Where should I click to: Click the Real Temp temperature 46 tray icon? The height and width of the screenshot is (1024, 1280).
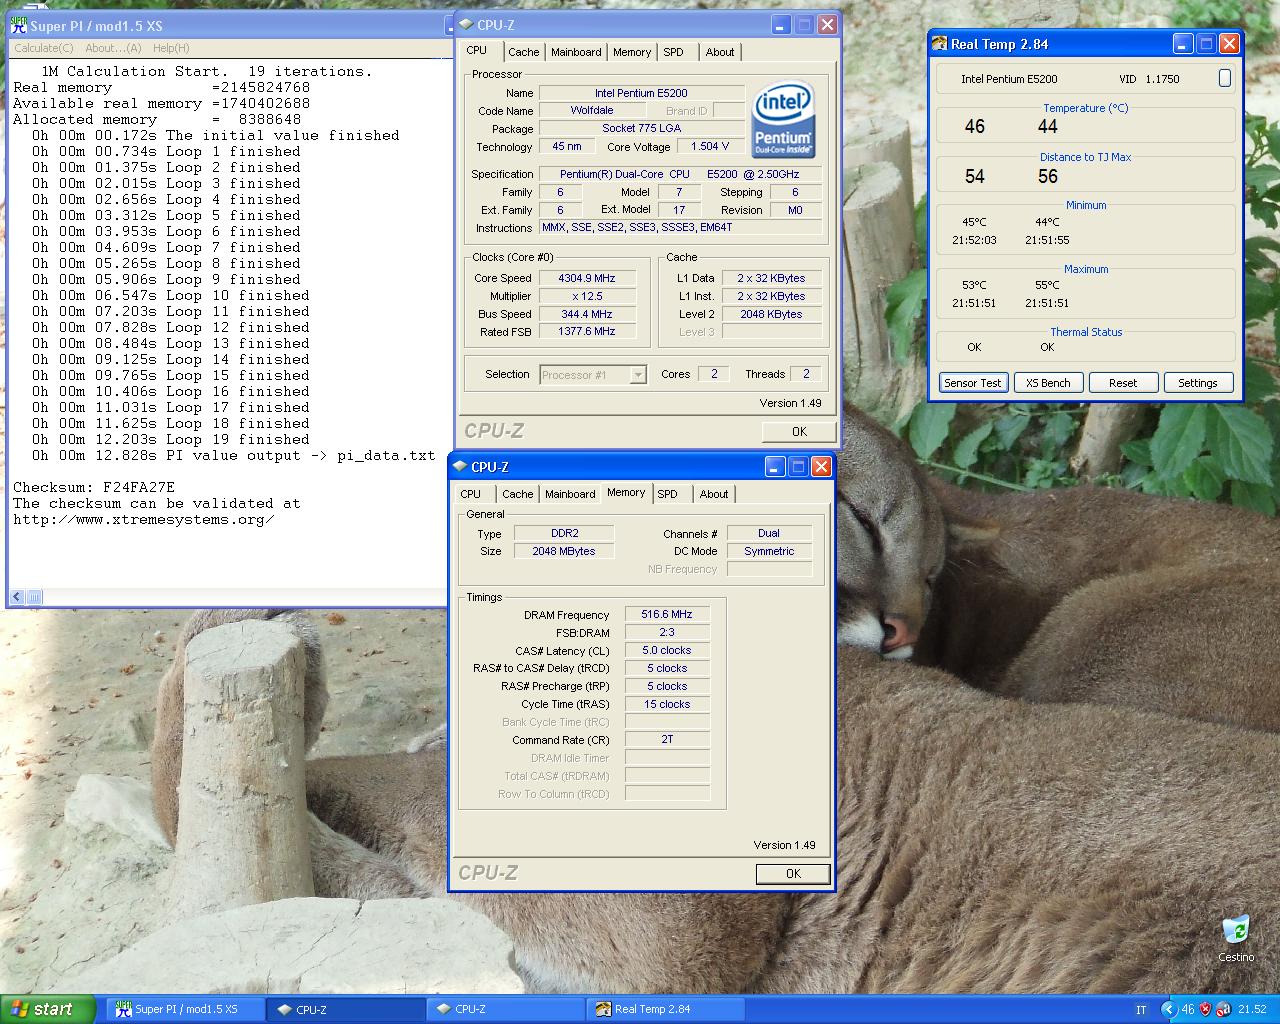pos(1188,1009)
